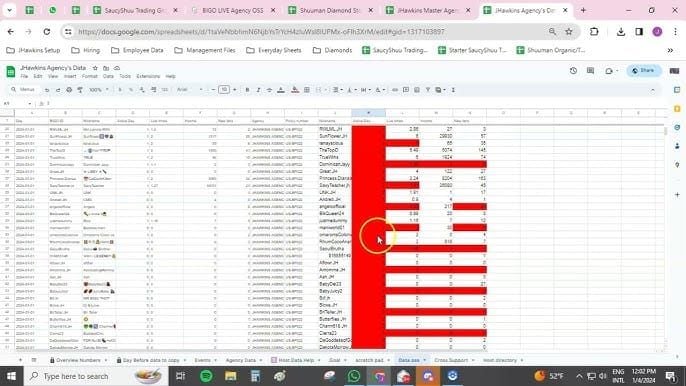Reload the page
The width and height of the screenshot is (686, 386).
46,32
